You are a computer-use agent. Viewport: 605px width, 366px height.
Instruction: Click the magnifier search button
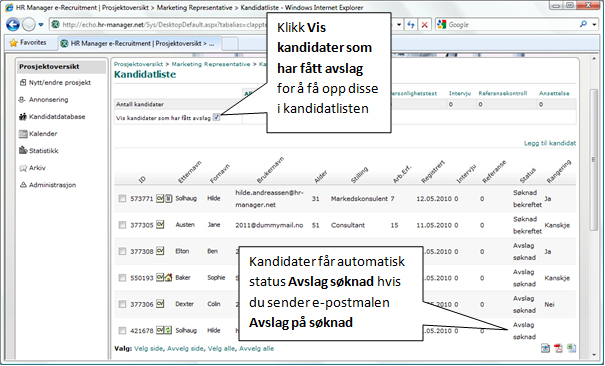pyautogui.click(x=583, y=24)
